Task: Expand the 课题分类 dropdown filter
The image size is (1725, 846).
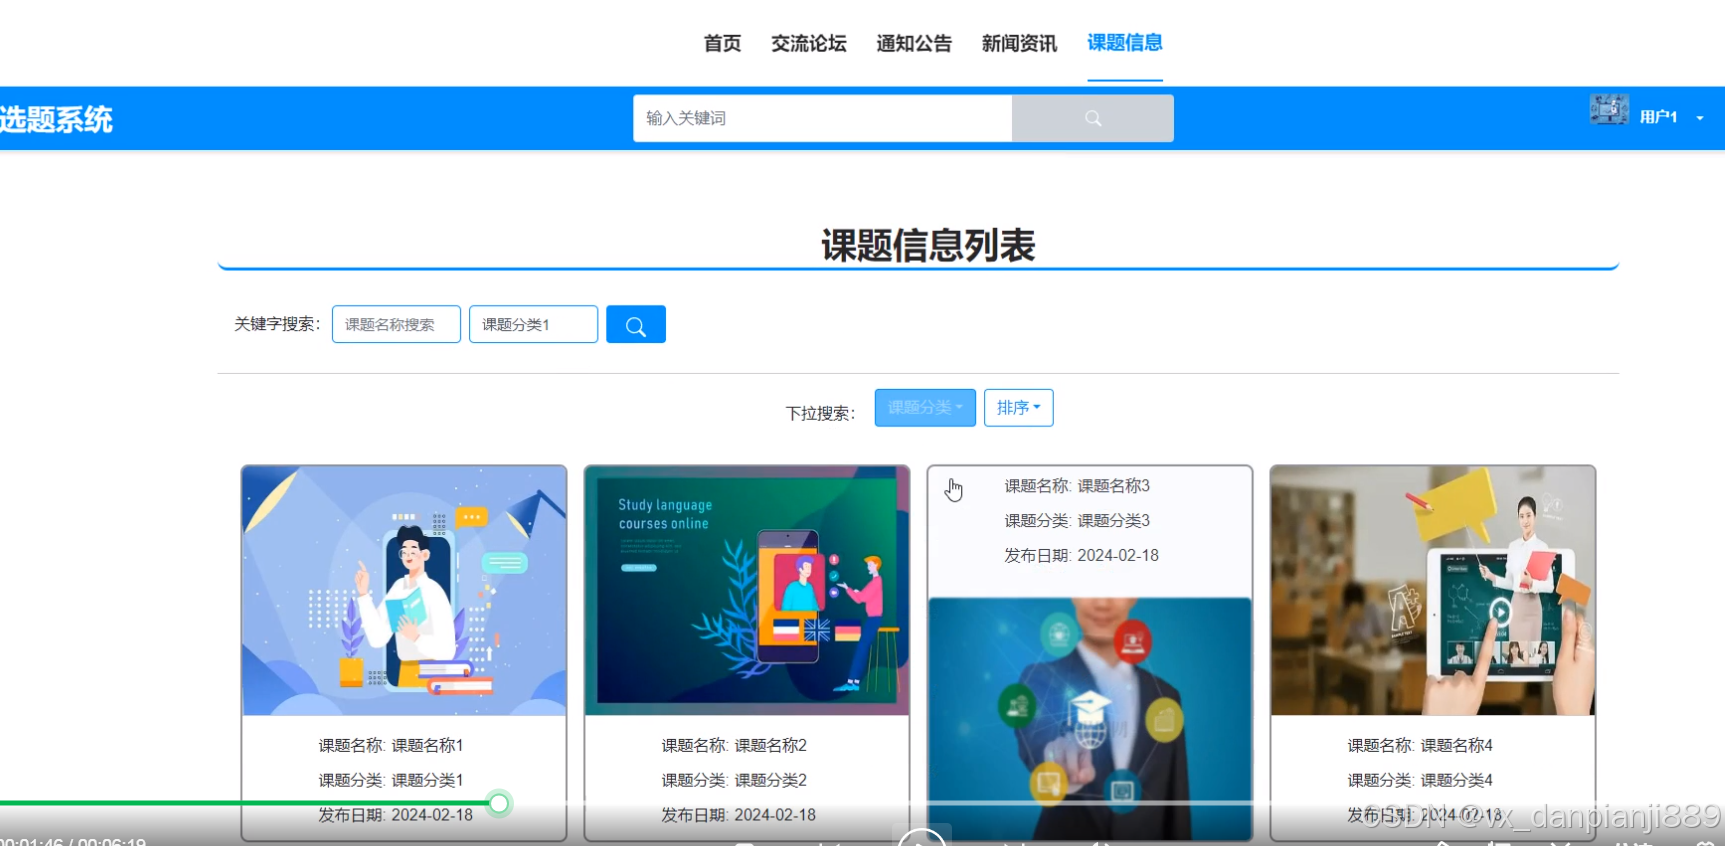Action: pyautogui.click(x=925, y=408)
